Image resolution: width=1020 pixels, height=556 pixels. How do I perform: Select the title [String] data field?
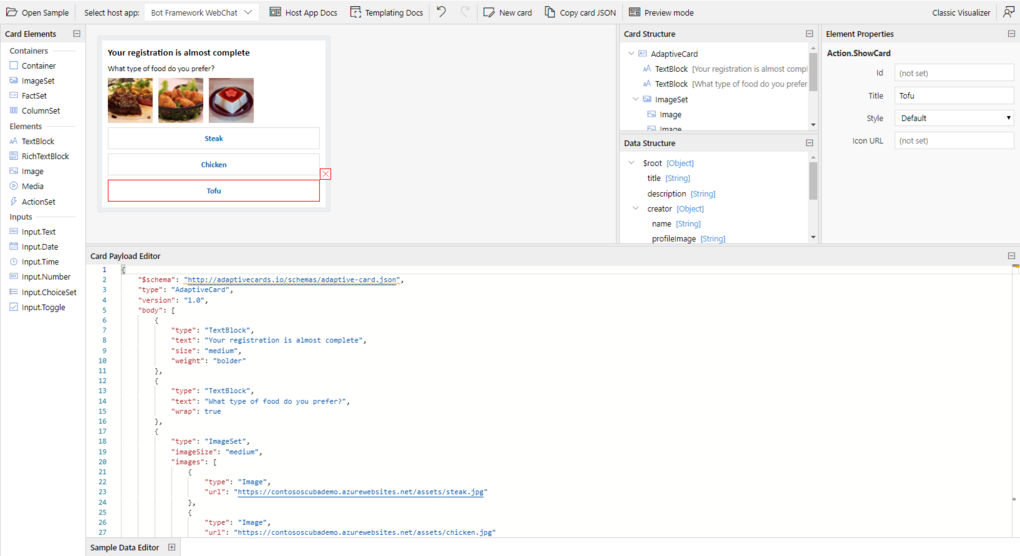point(668,178)
